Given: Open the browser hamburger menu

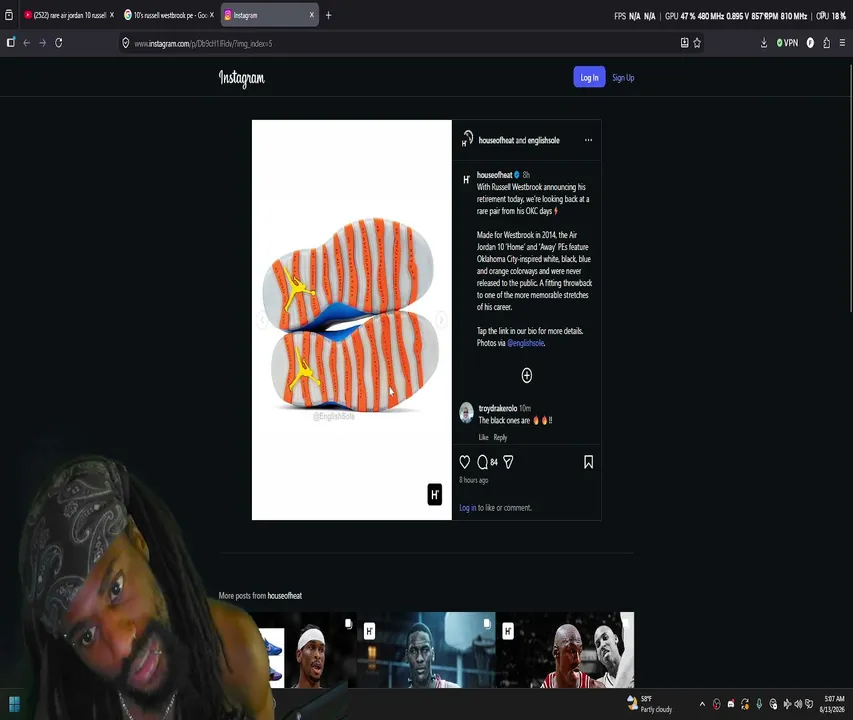Looking at the screenshot, I should [842, 43].
